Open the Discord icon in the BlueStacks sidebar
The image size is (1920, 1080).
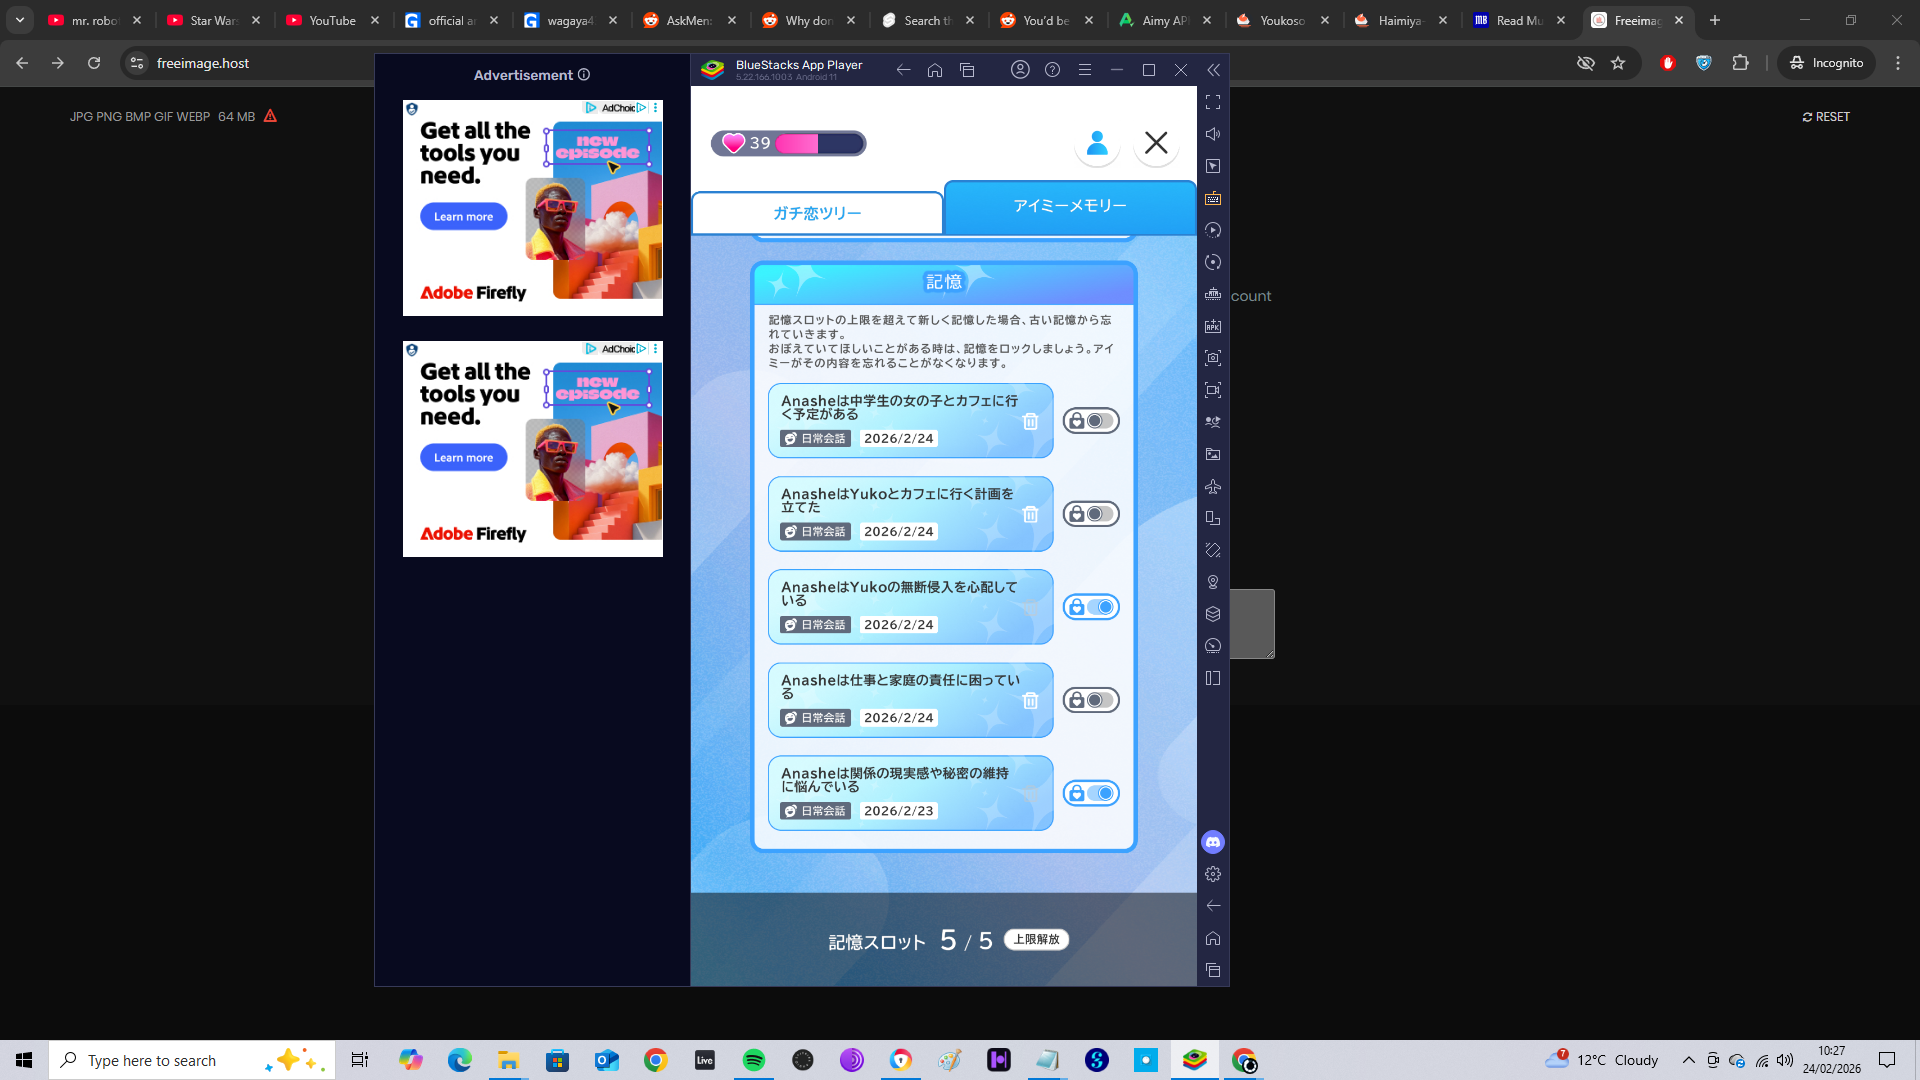point(1213,842)
